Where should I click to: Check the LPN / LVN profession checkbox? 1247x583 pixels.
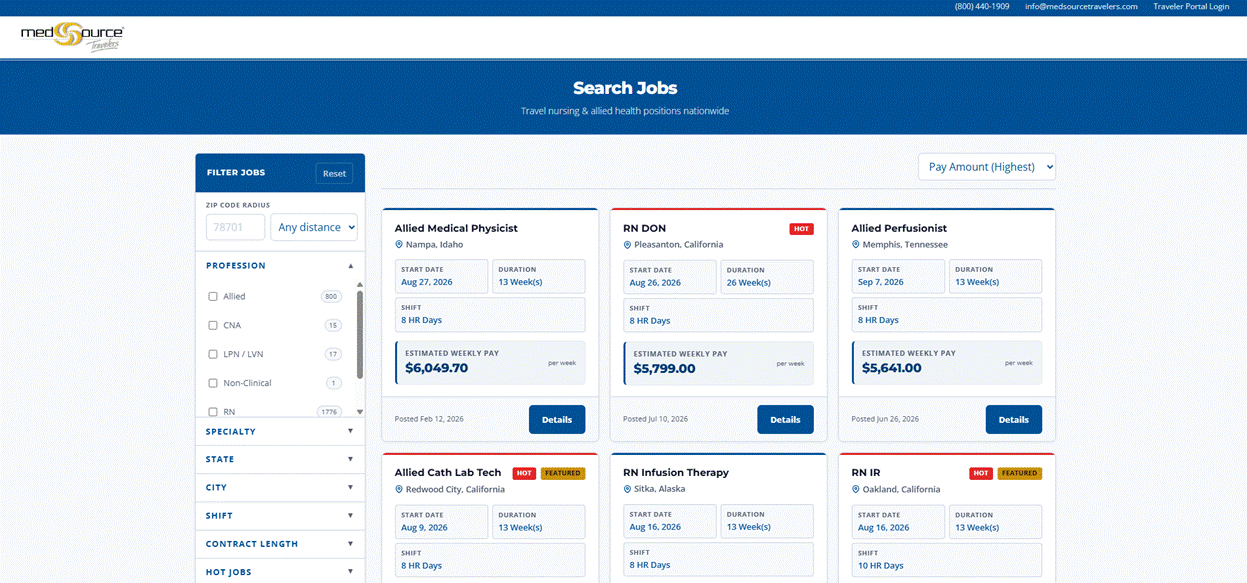coord(213,354)
